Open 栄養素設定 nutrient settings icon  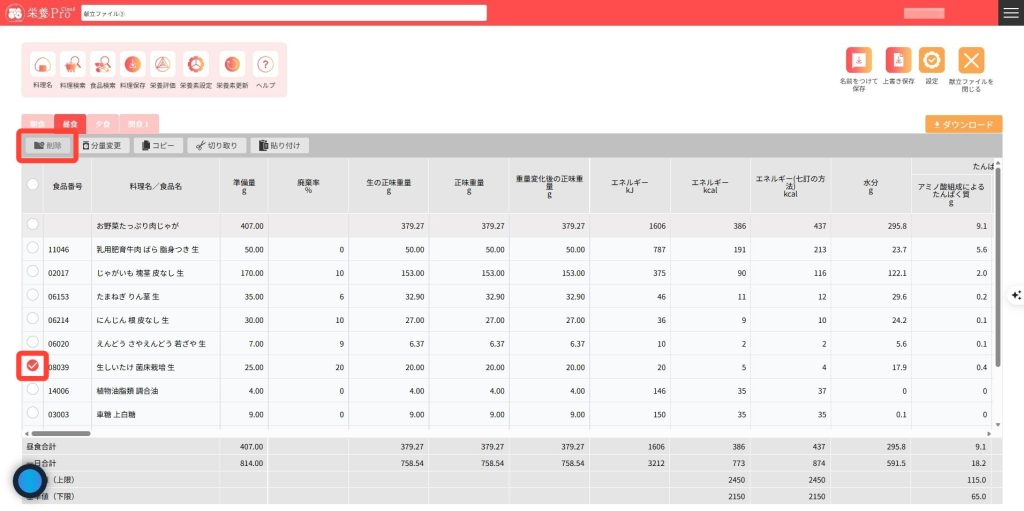point(196,66)
